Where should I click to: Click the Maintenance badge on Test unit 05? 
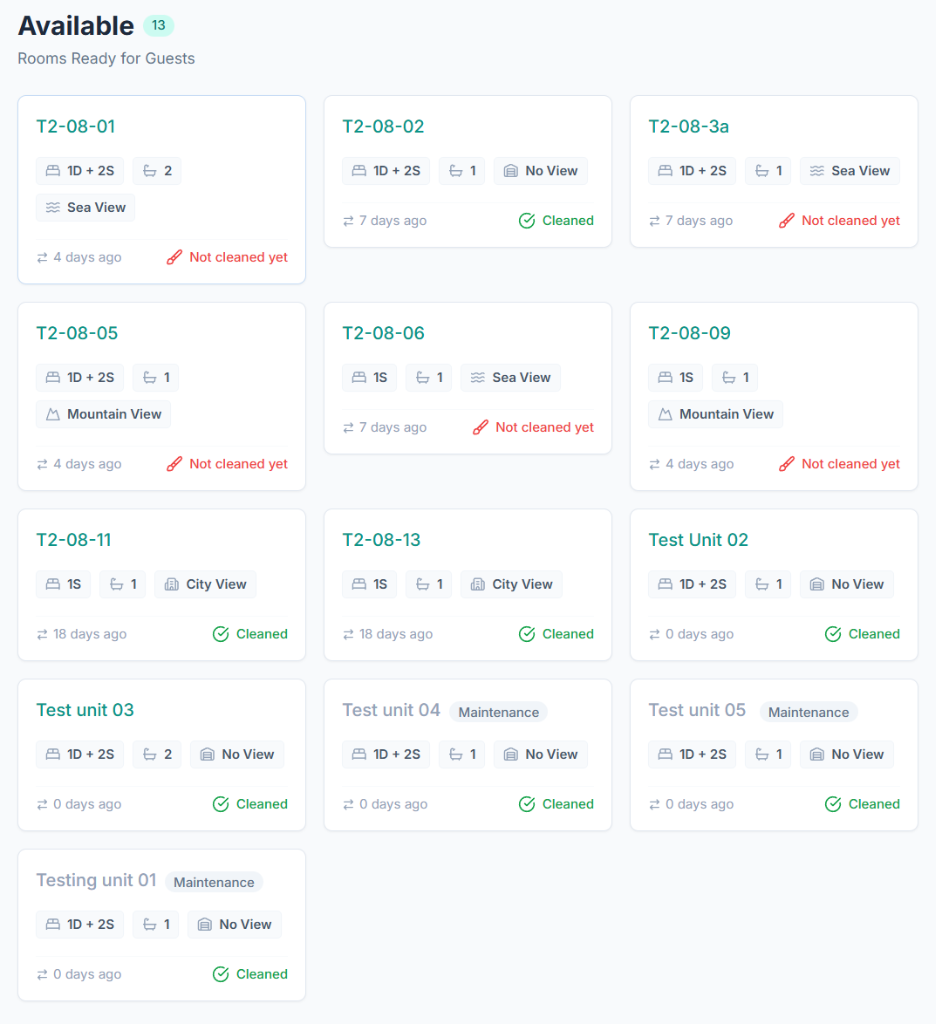click(x=809, y=712)
